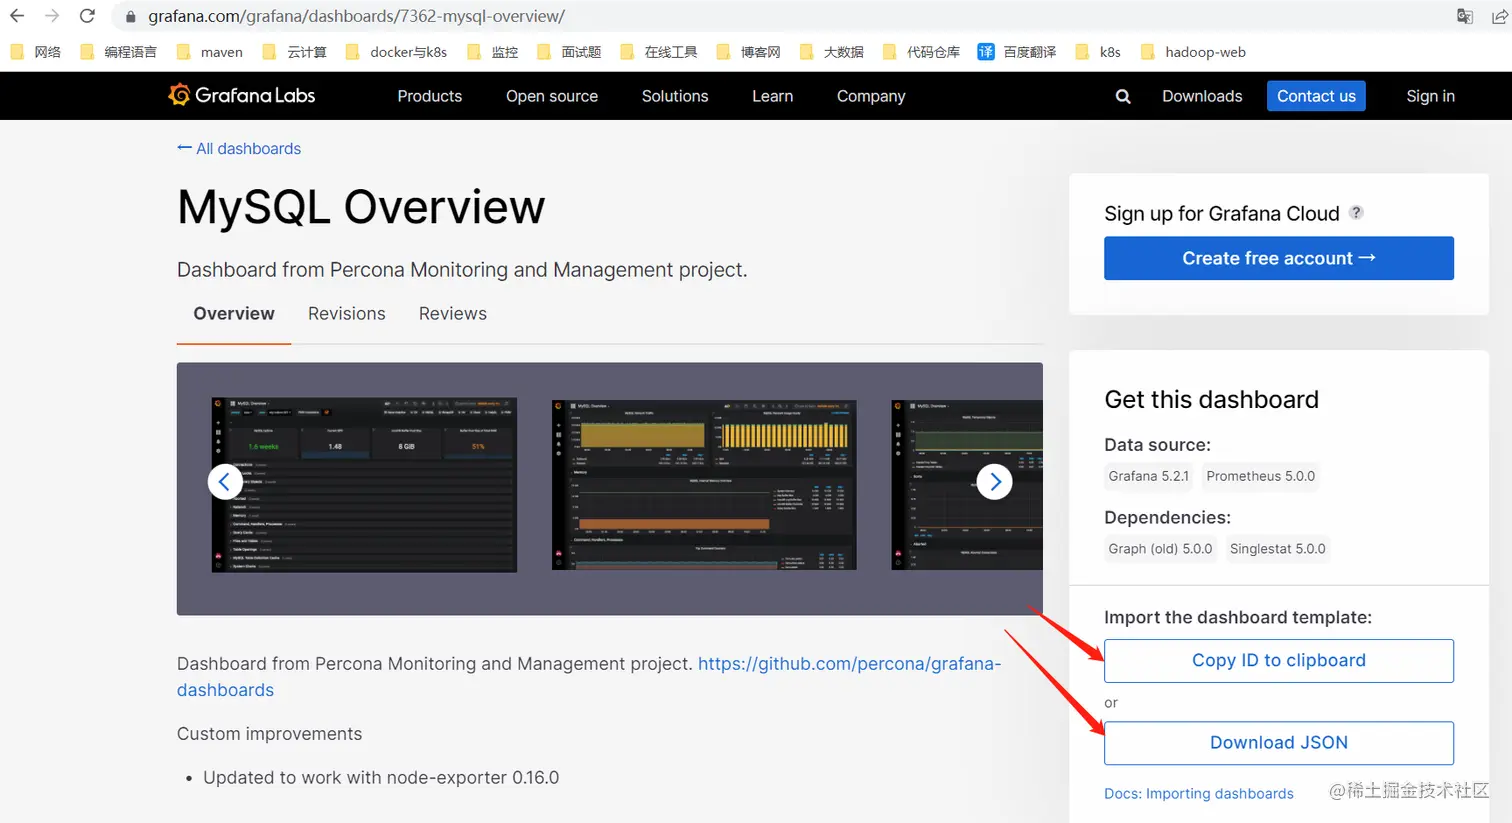
Task: Click the third partially visible screenshot thumbnail
Action: pyautogui.click(x=967, y=485)
